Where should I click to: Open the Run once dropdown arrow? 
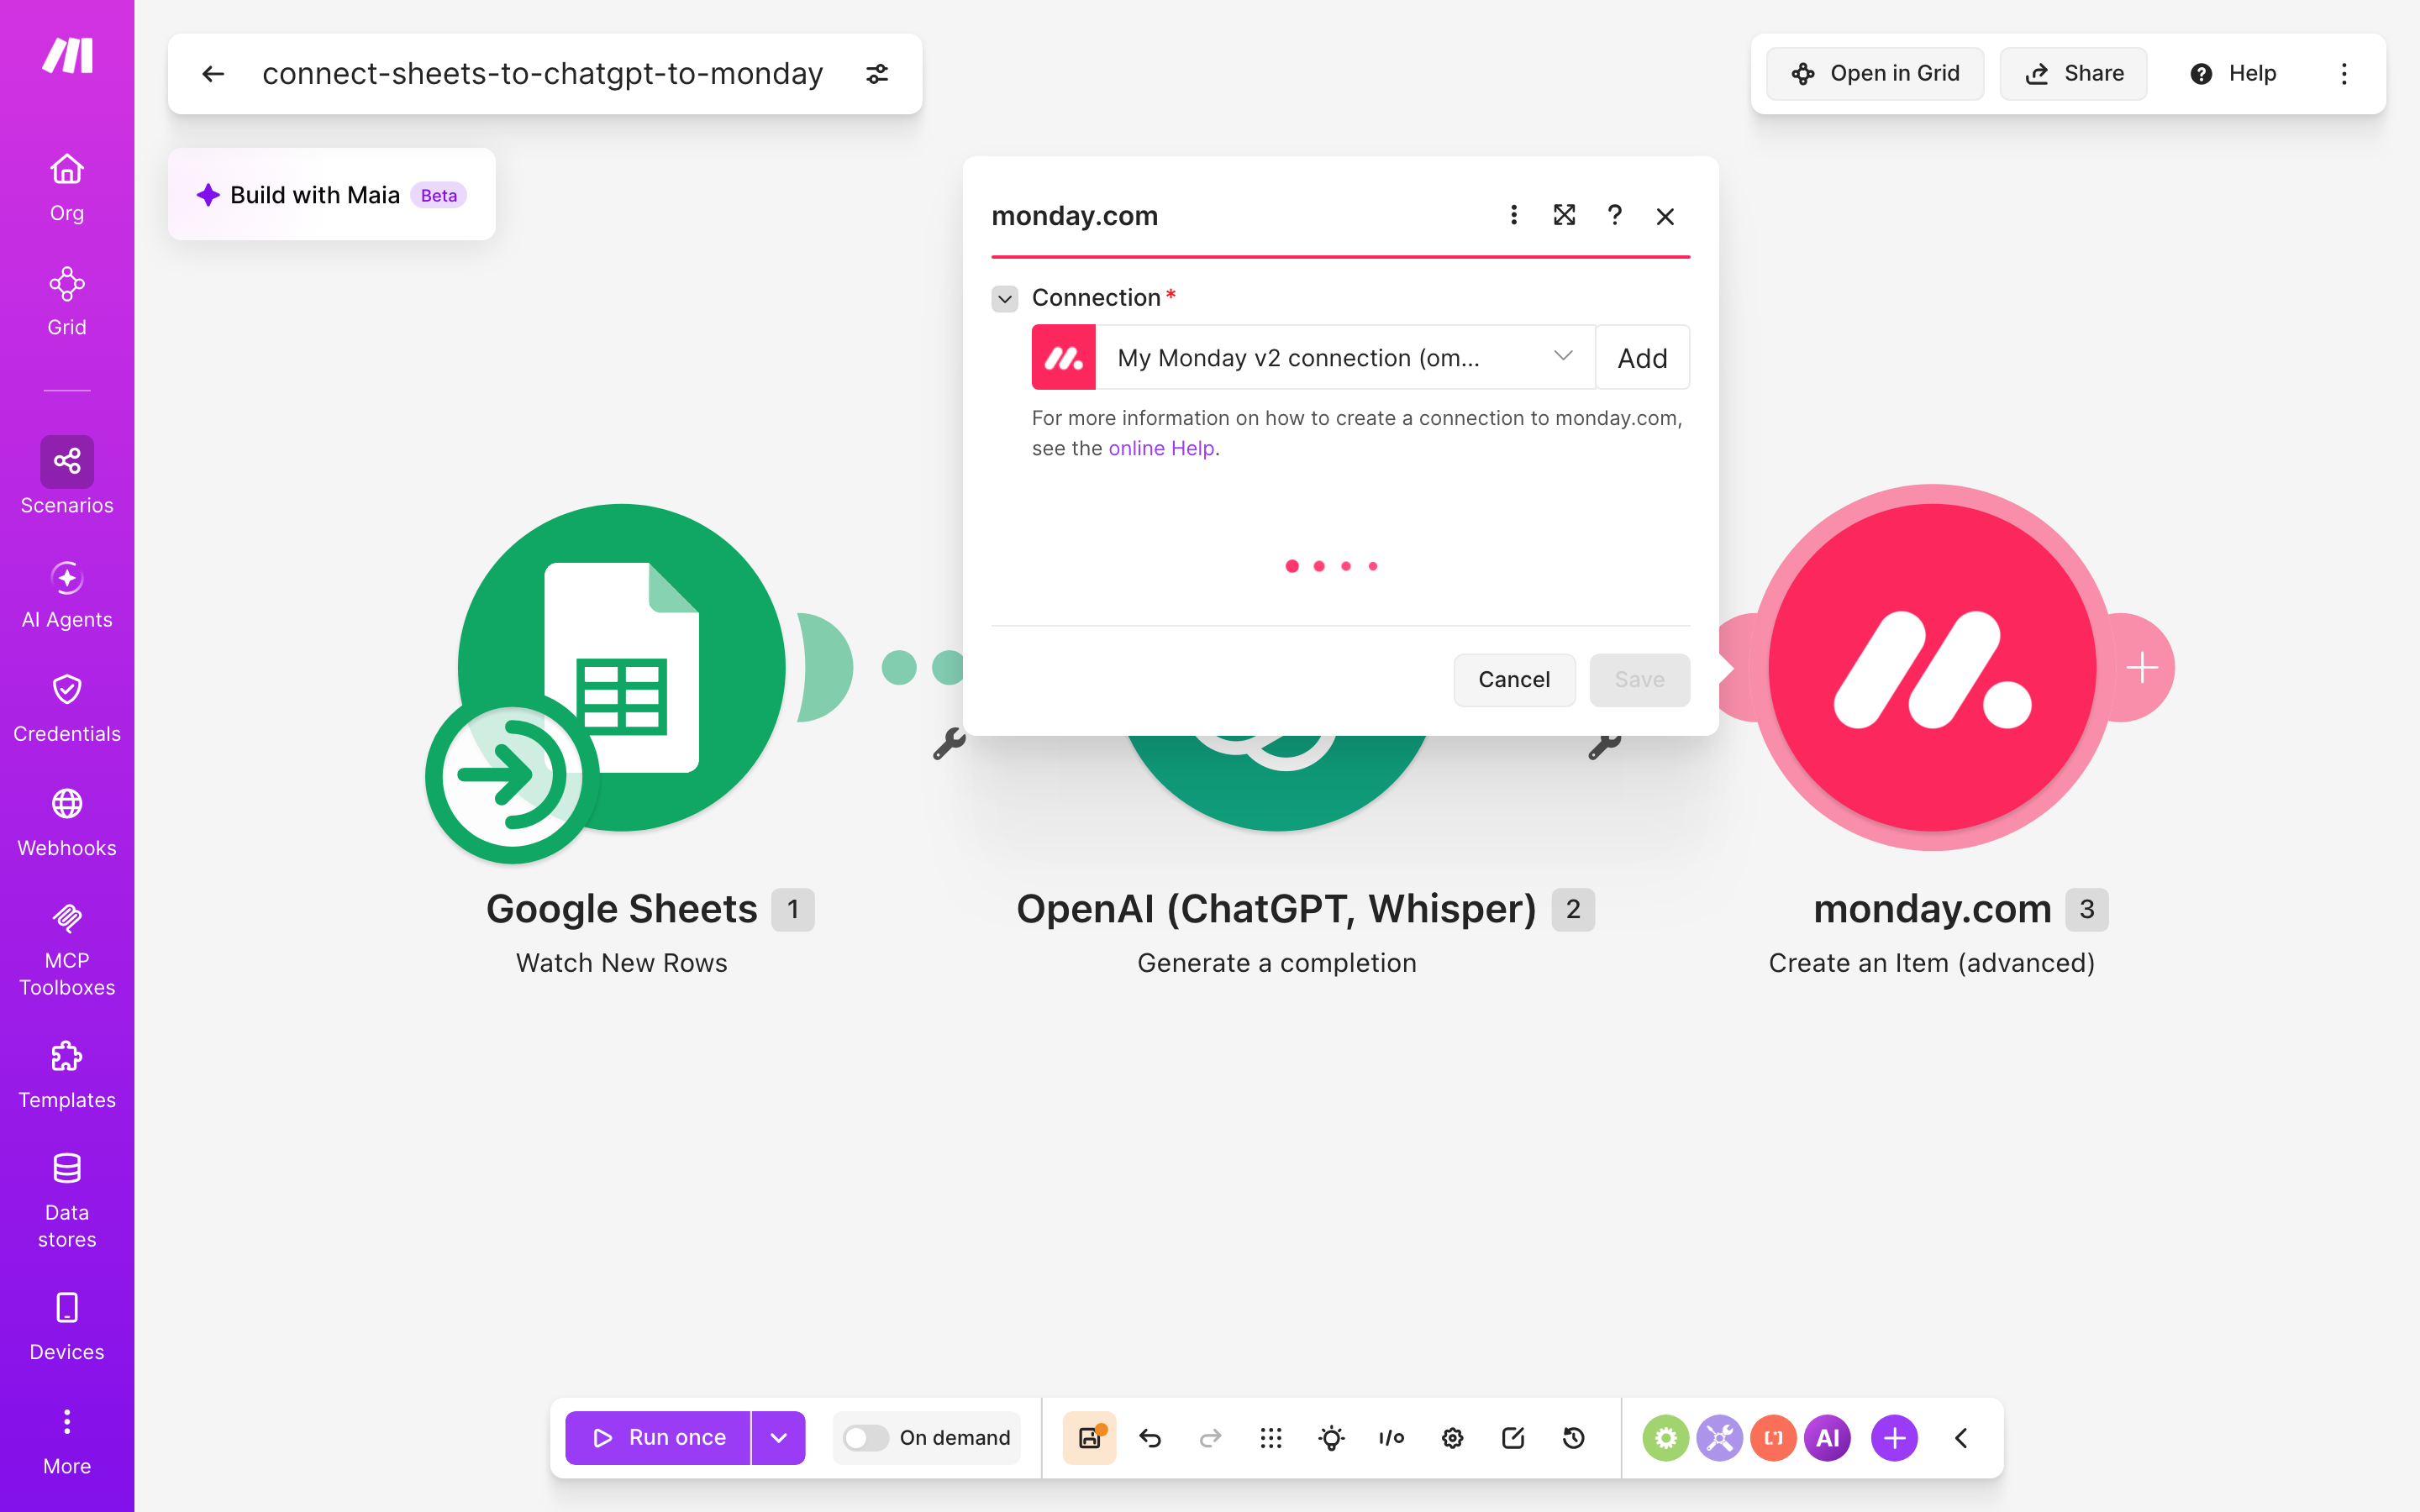point(778,1438)
